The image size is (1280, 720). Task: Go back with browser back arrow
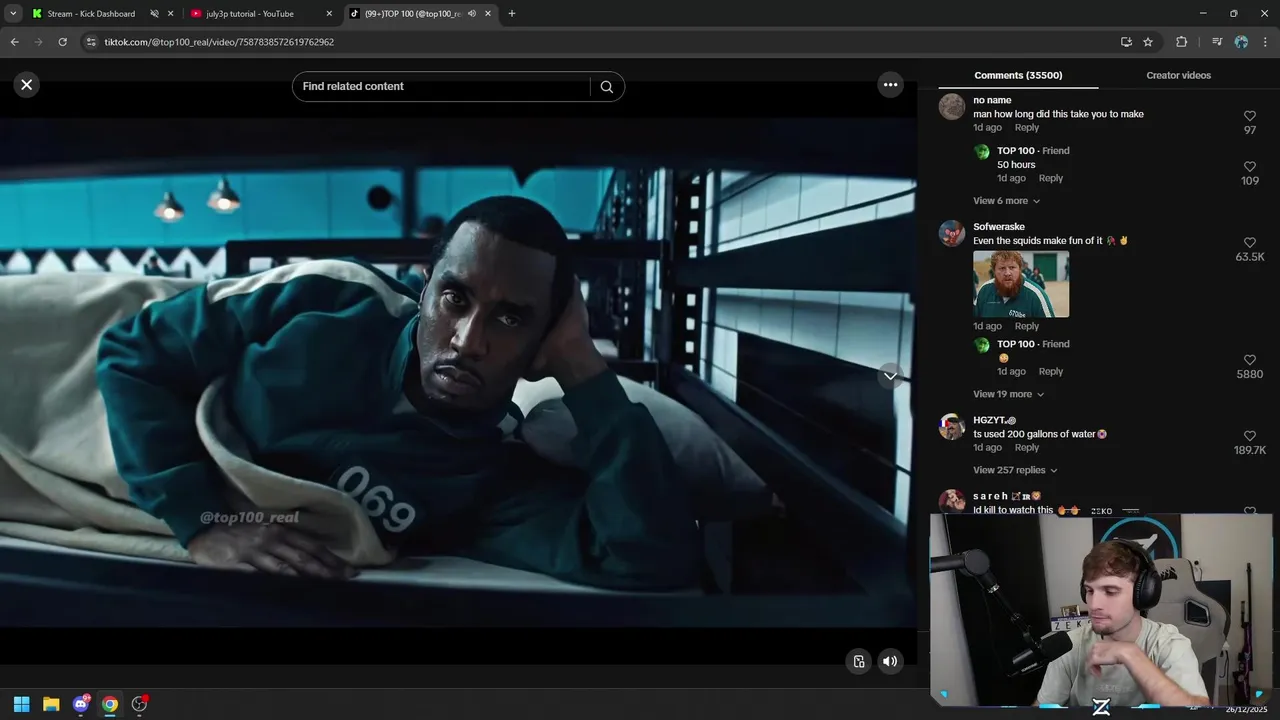pyautogui.click(x=14, y=42)
